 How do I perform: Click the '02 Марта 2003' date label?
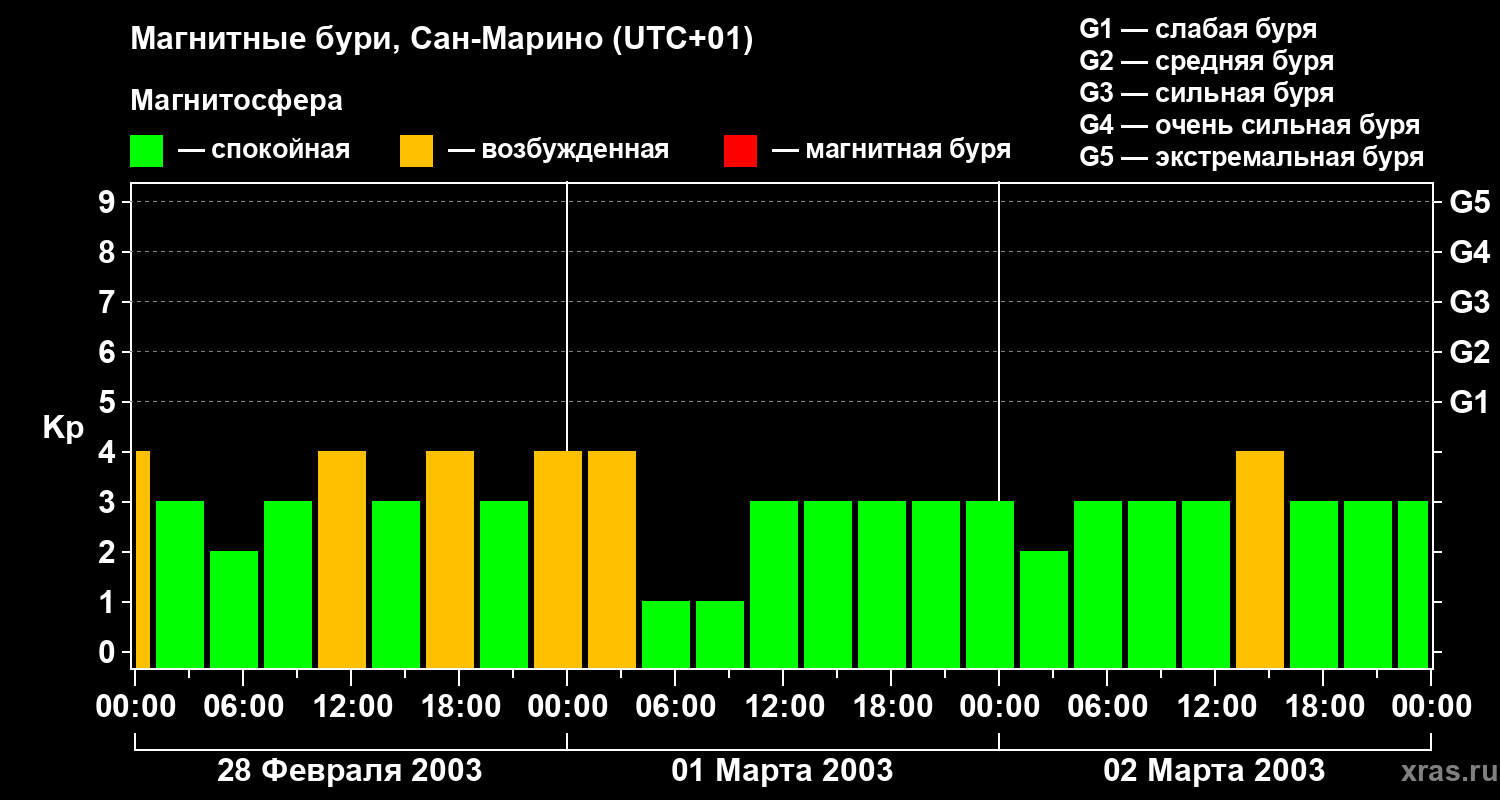pyautogui.click(x=1214, y=771)
